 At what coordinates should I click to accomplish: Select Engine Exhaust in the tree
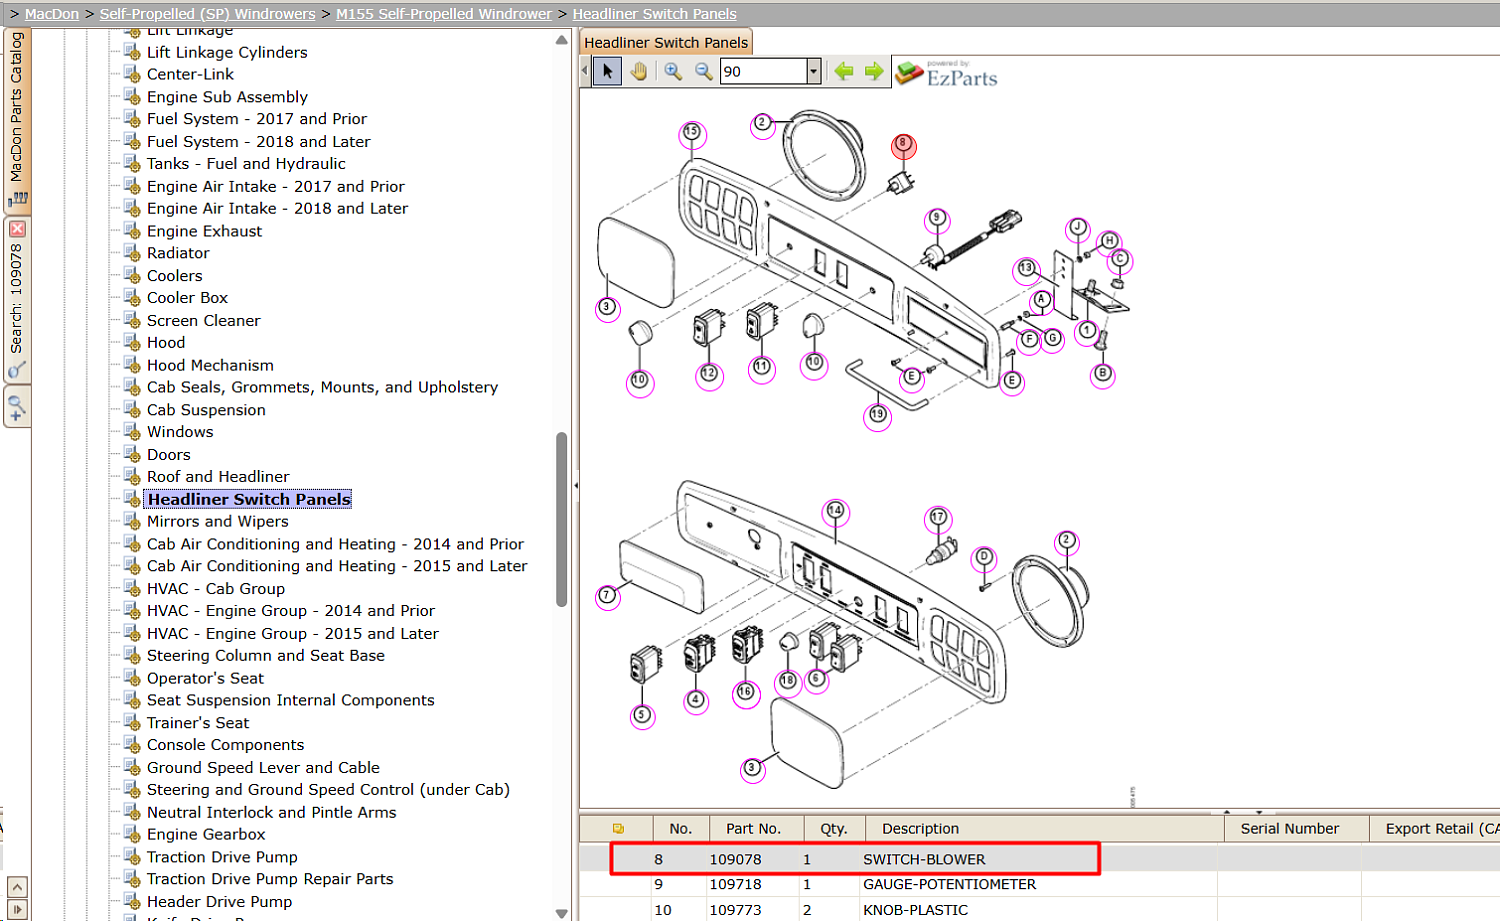pyautogui.click(x=204, y=231)
